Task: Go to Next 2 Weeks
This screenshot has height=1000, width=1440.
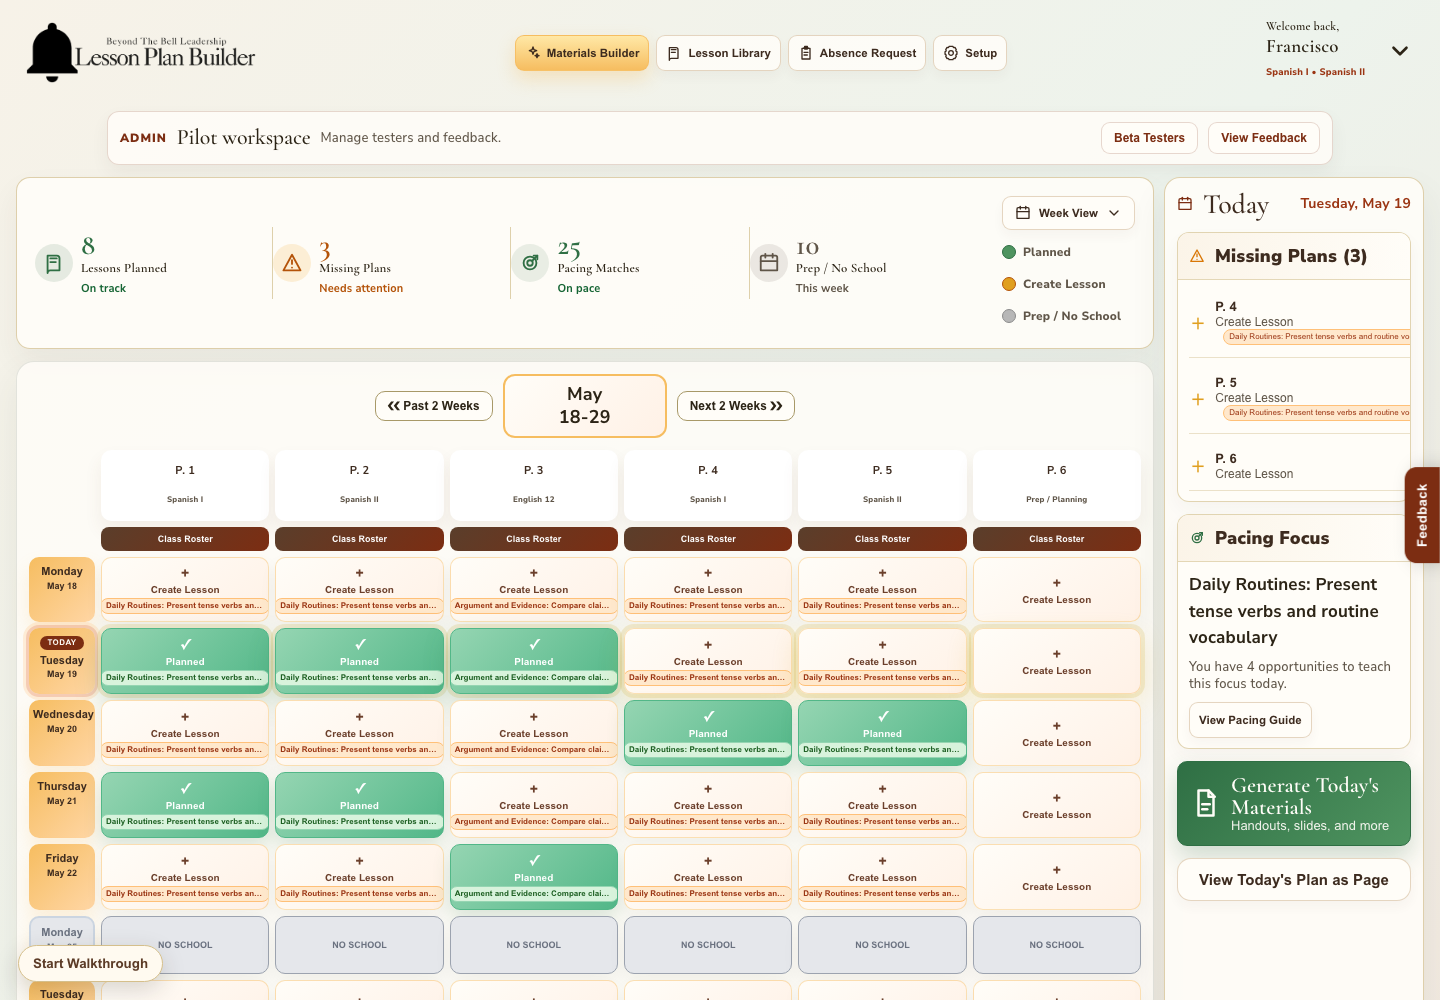Action: click(736, 406)
